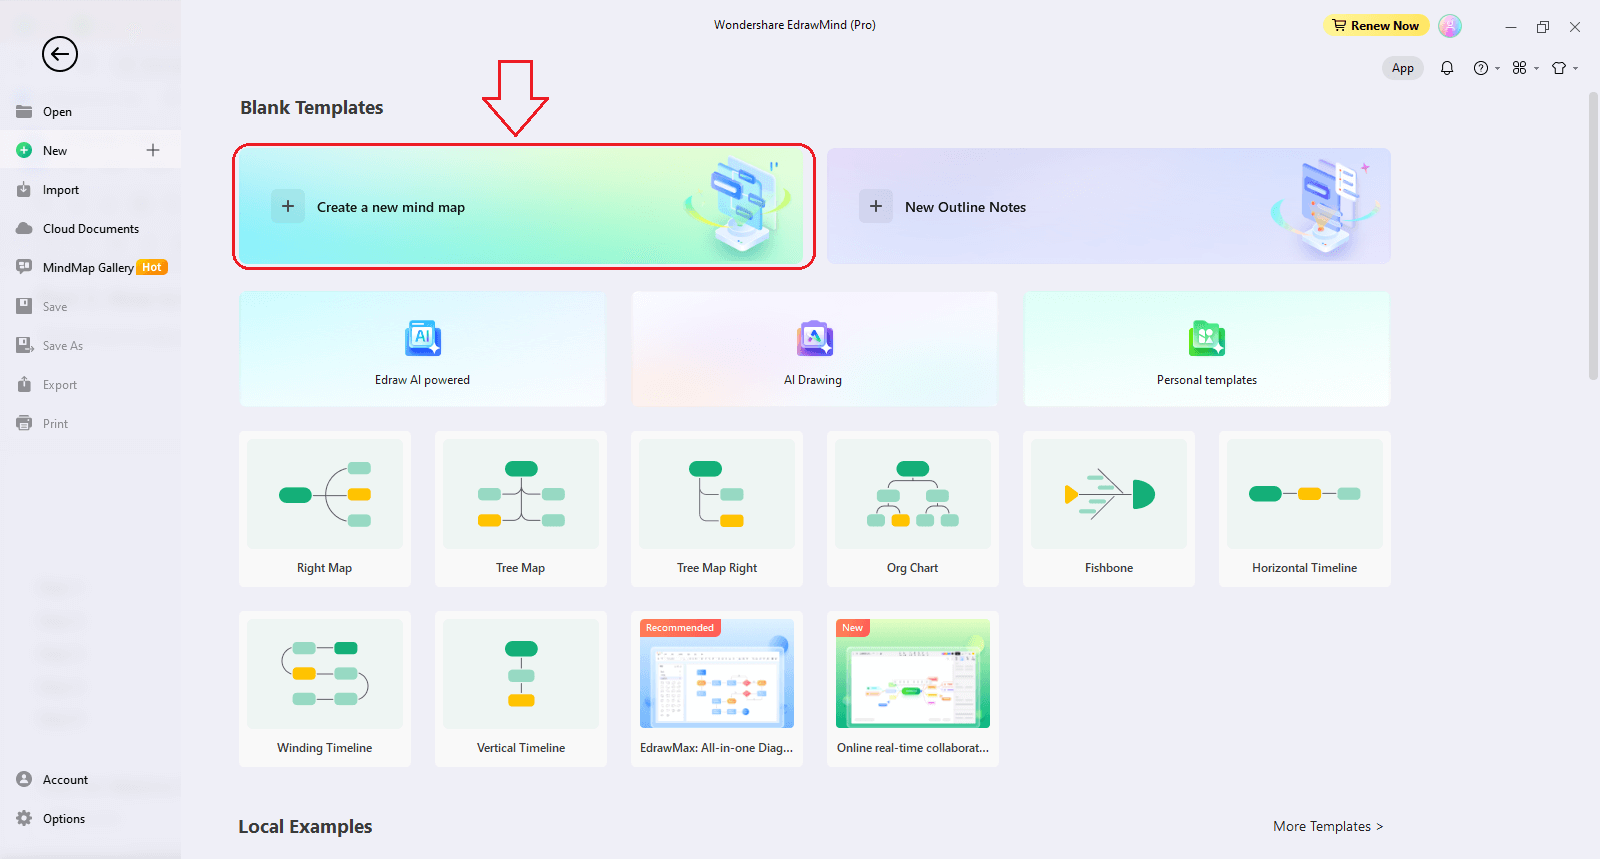Open the notifications bell icon
Image resolution: width=1600 pixels, height=860 pixels.
pos(1447,68)
